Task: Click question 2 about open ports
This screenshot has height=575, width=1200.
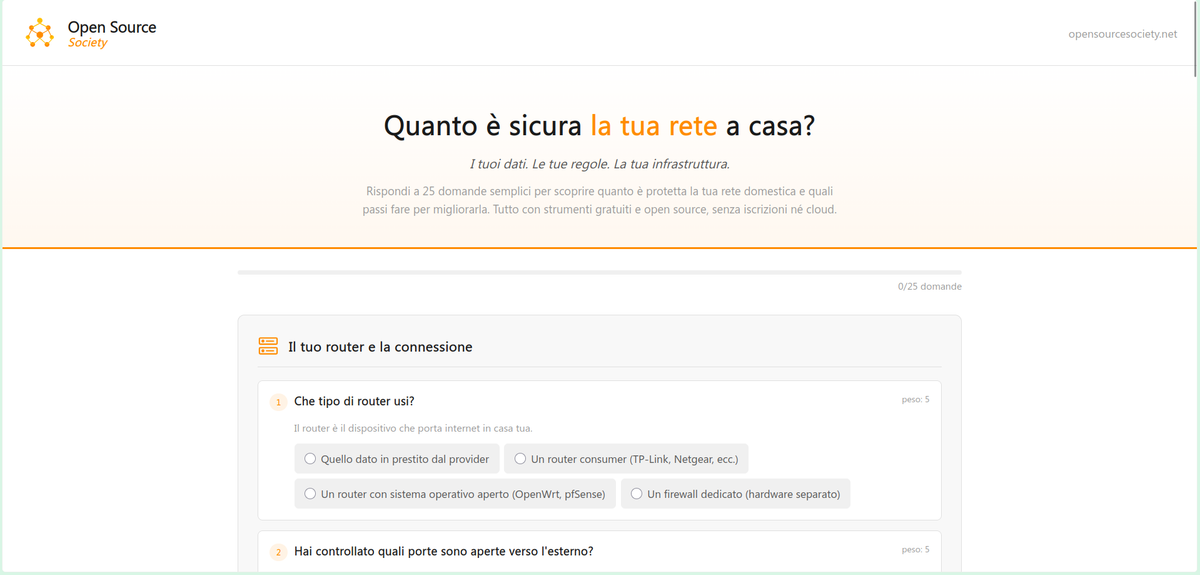Action: pos(443,551)
